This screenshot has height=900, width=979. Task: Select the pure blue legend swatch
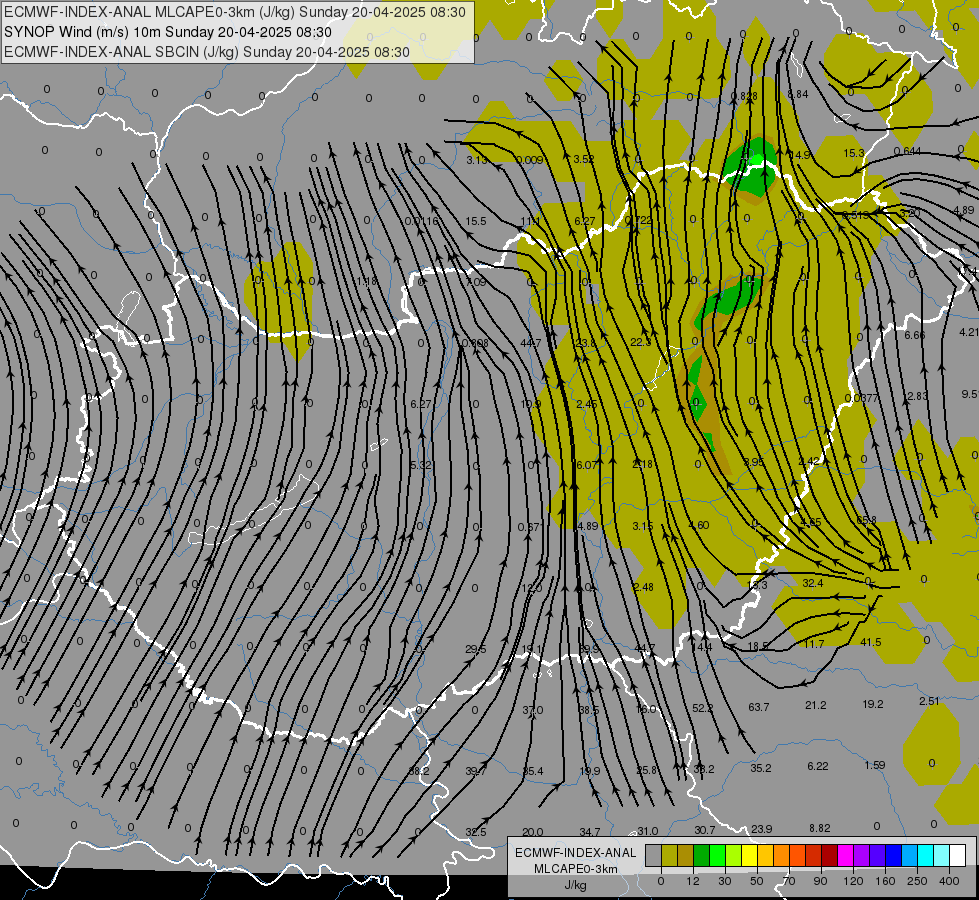(x=894, y=856)
